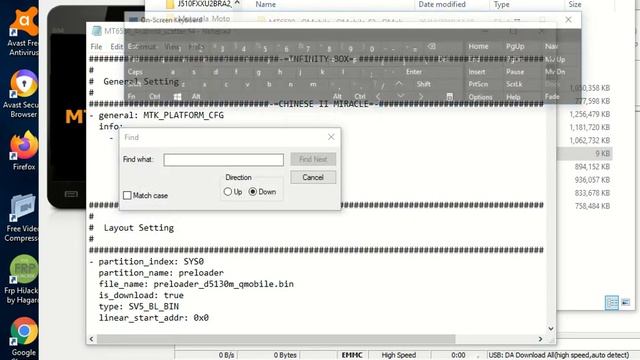The width and height of the screenshot is (640, 360).
Task: Open the Avast Secure Browser desktop icon
Action: pos(22,94)
